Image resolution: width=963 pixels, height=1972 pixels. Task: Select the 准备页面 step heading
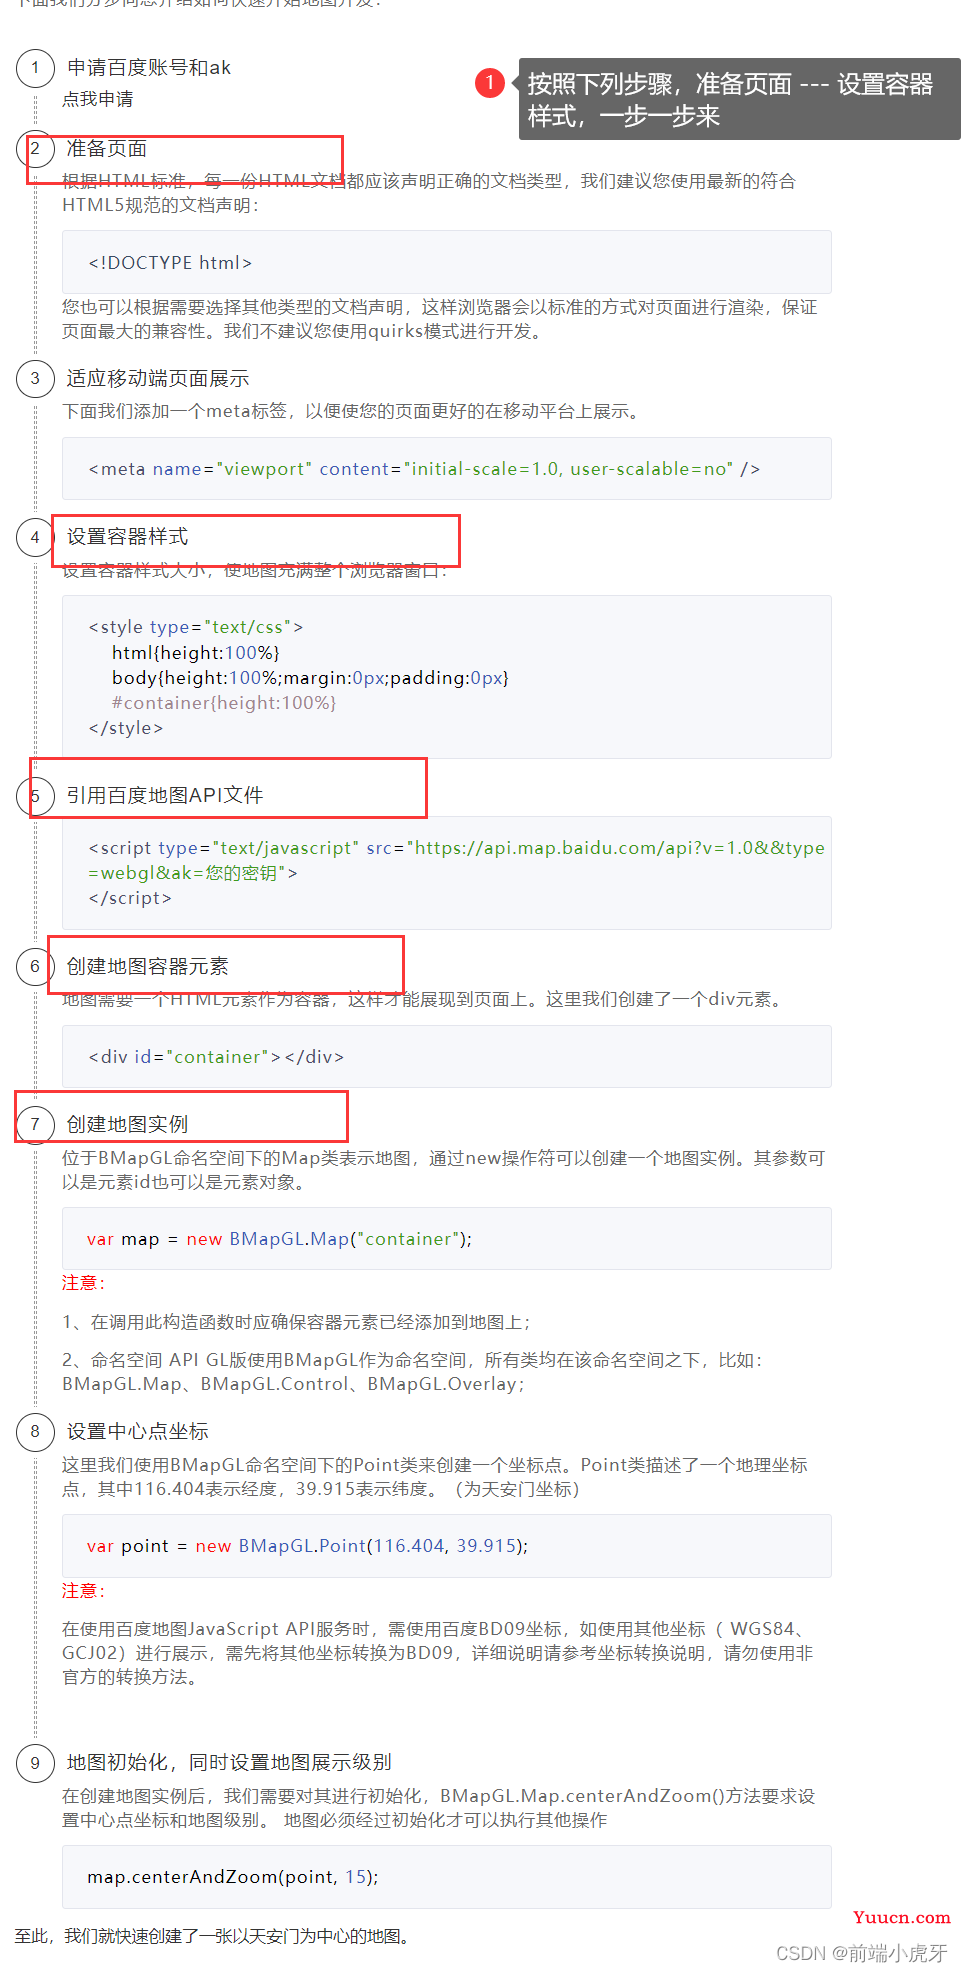pyautogui.click(x=107, y=148)
